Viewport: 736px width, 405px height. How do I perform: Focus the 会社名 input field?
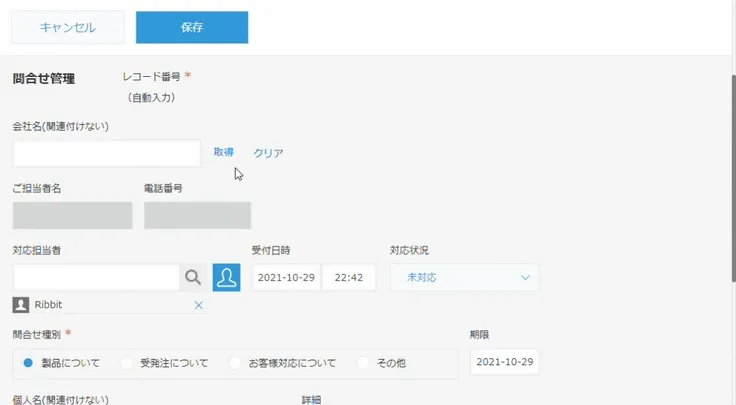(x=107, y=153)
